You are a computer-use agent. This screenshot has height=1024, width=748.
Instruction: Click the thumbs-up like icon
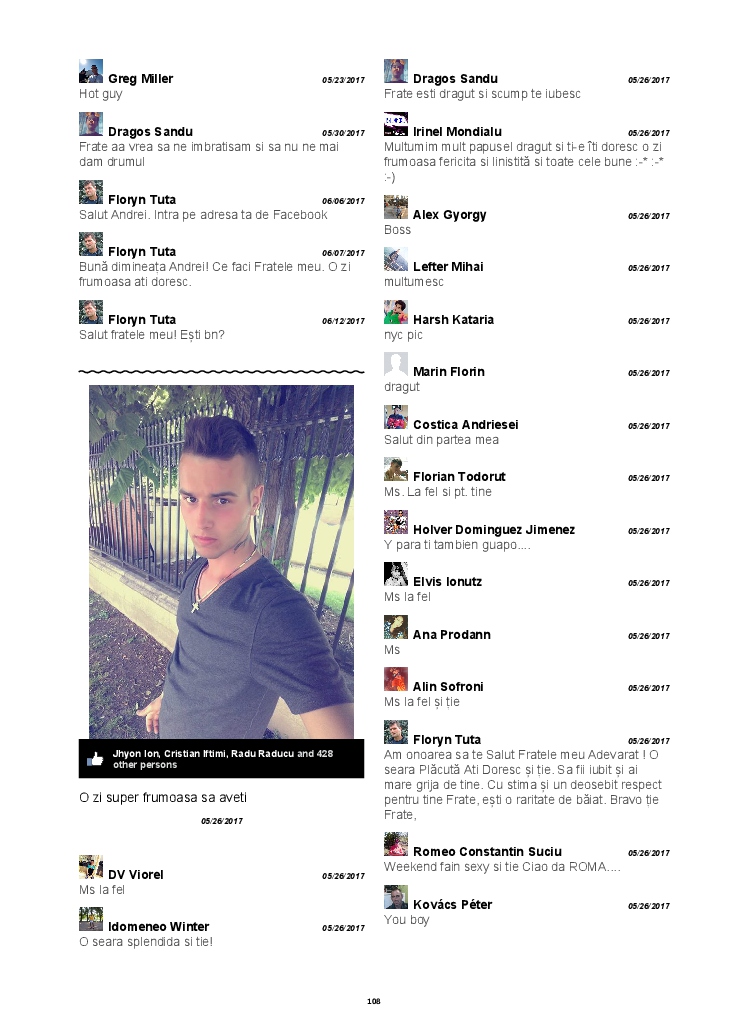[x=95, y=759]
